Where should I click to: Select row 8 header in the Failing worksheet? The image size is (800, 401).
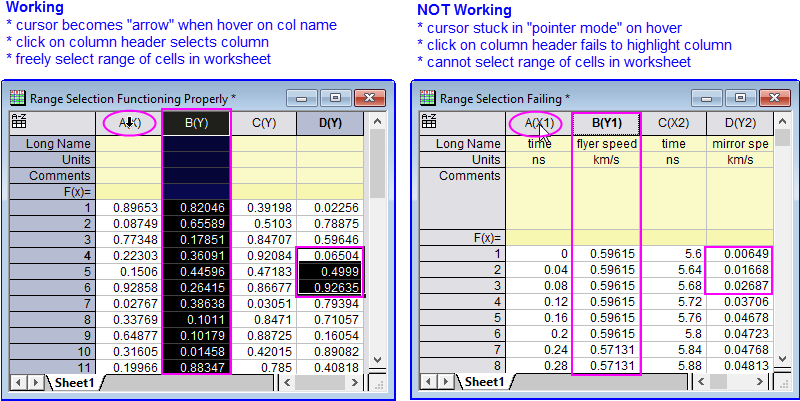[x=462, y=366]
